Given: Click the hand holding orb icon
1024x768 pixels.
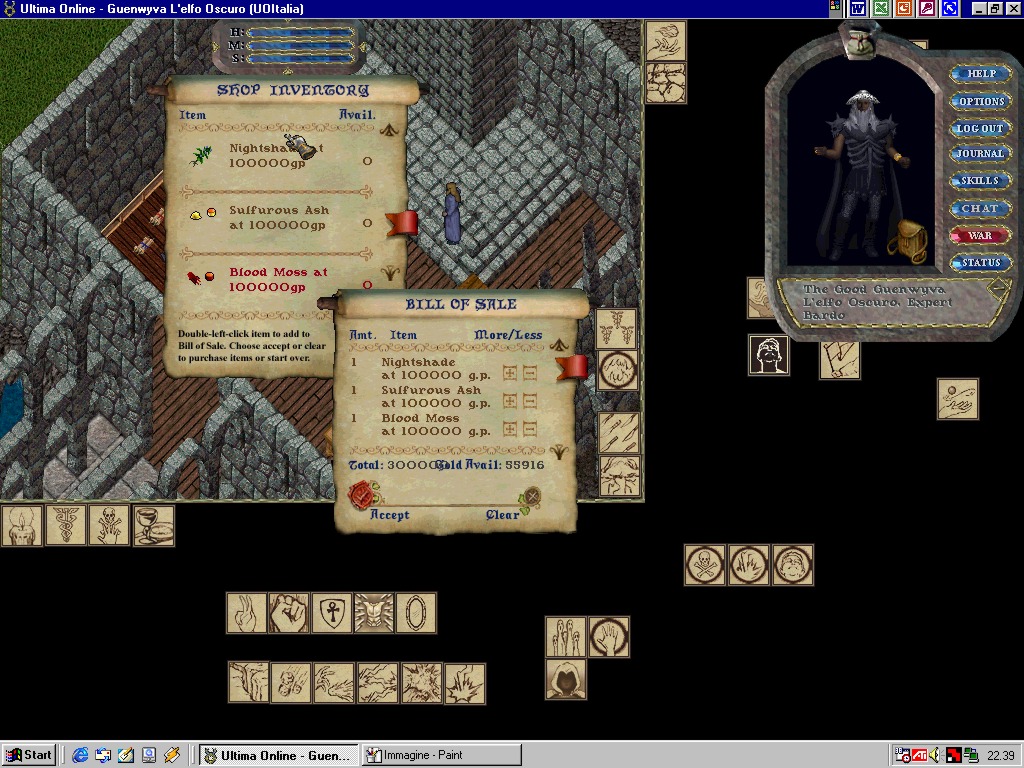Looking at the screenshot, I should [x=958, y=399].
